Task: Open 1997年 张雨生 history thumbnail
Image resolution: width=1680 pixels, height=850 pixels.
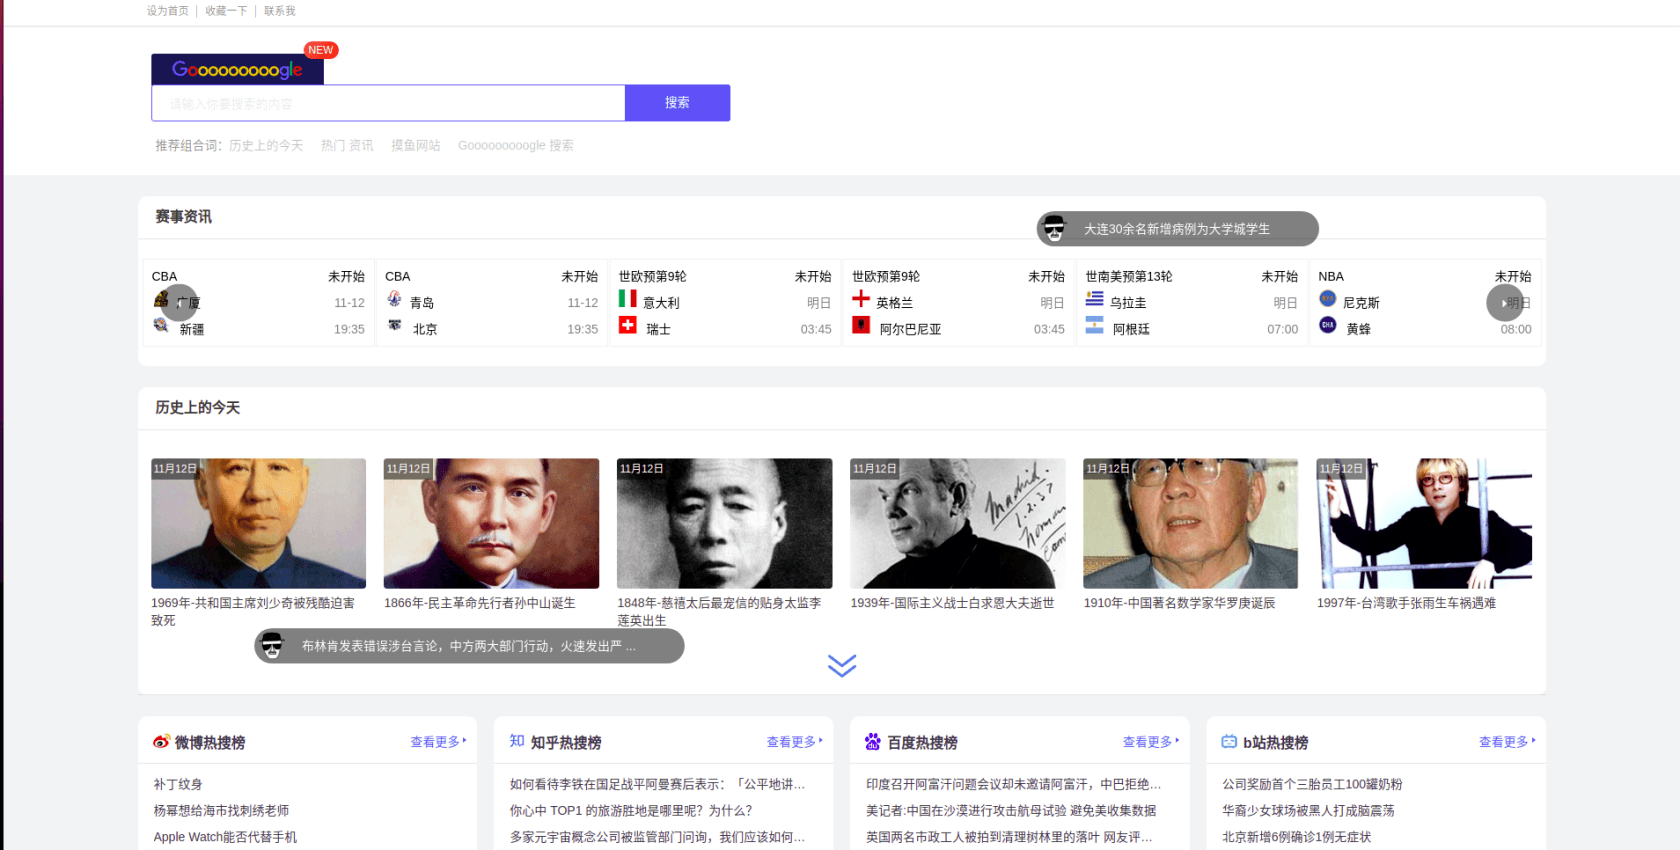Action: coord(1424,523)
